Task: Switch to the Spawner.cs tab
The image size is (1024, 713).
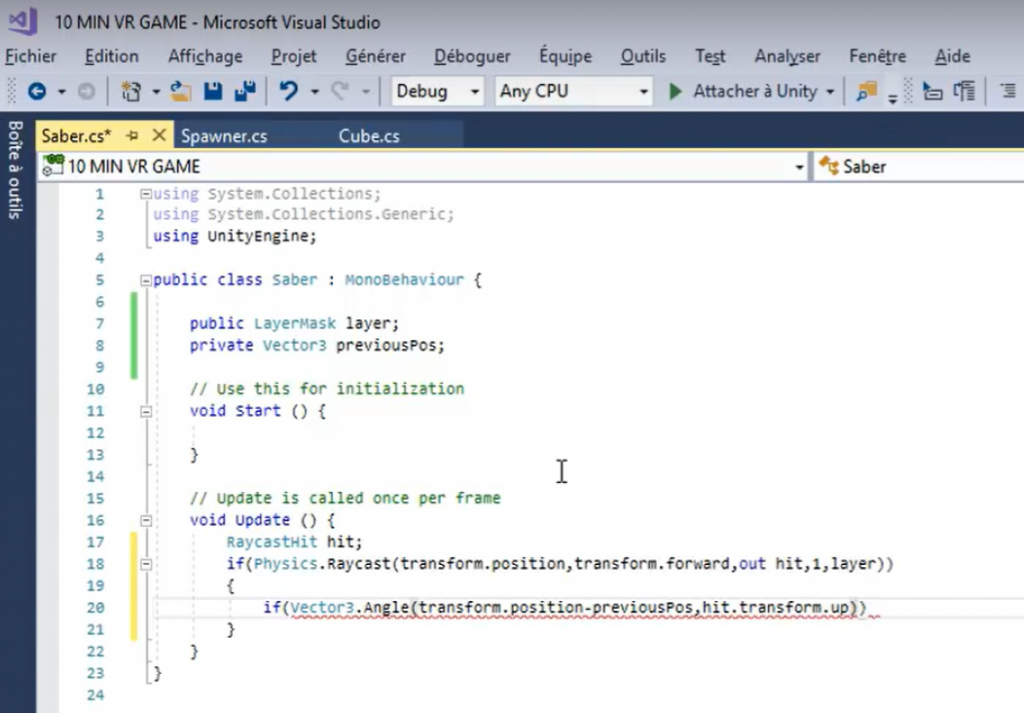Action: pyautogui.click(x=224, y=136)
